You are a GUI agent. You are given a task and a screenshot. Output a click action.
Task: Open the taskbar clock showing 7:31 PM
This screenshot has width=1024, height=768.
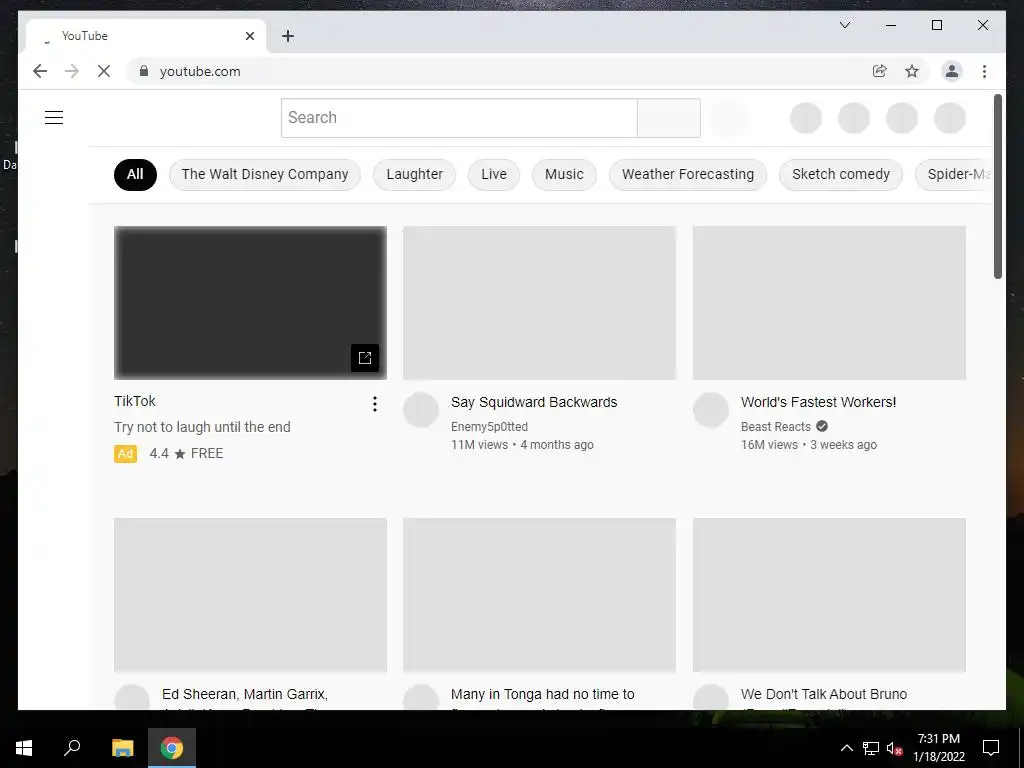pyautogui.click(x=938, y=748)
